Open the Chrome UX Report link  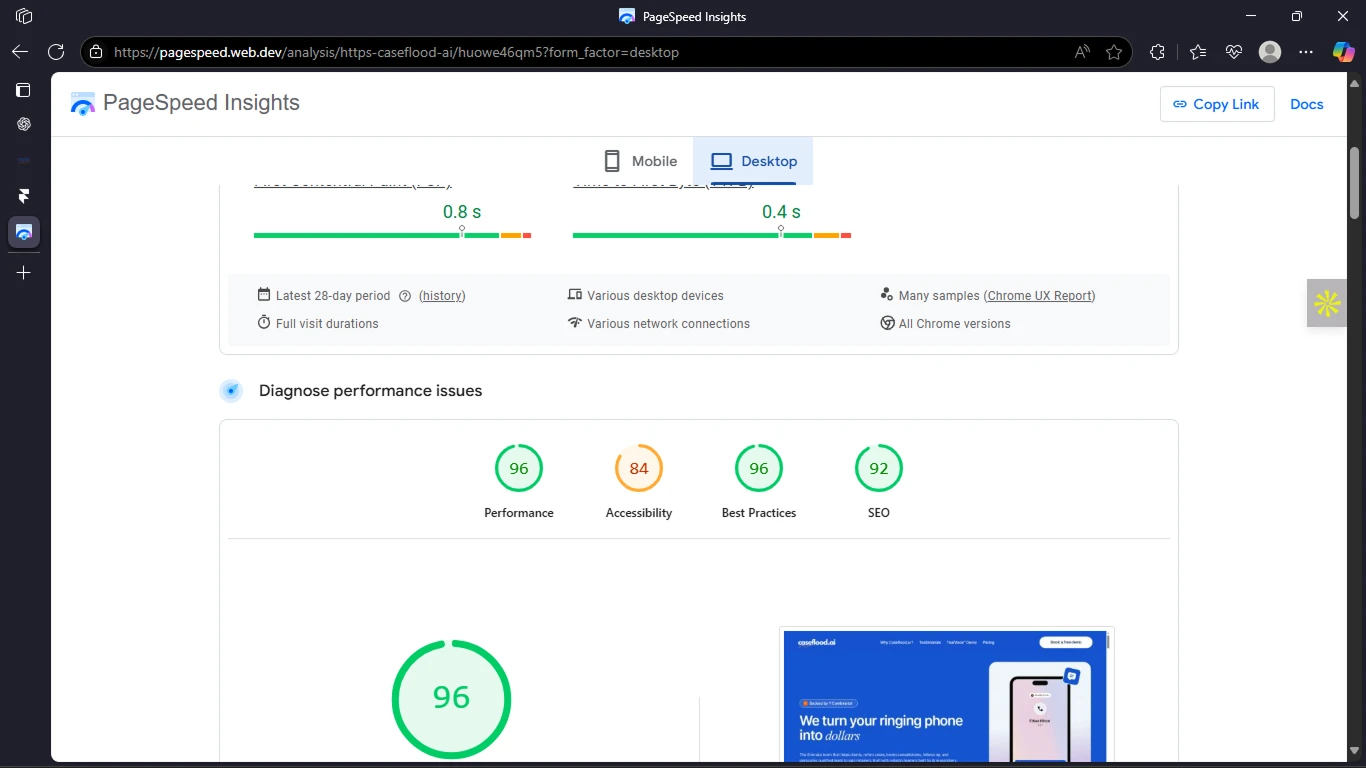click(x=1039, y=296)
